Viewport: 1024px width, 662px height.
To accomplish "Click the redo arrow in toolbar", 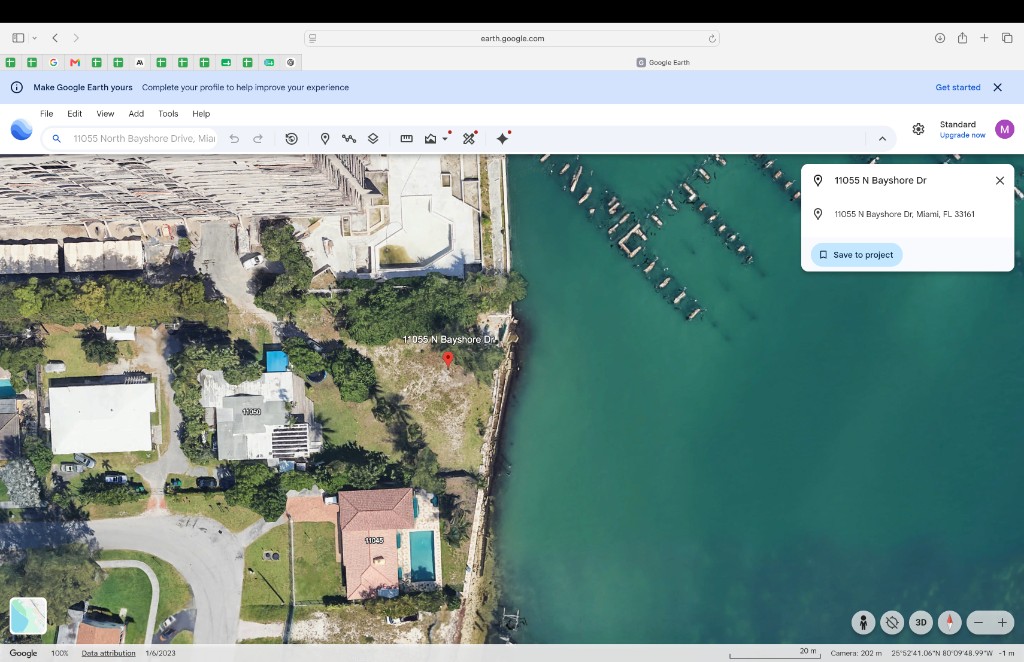I will (258, 138).
